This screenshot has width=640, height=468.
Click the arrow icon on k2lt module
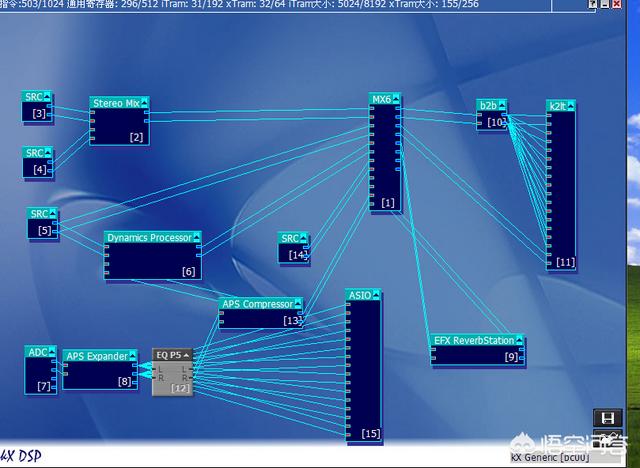pyautogui.click(x=570, y=105)
